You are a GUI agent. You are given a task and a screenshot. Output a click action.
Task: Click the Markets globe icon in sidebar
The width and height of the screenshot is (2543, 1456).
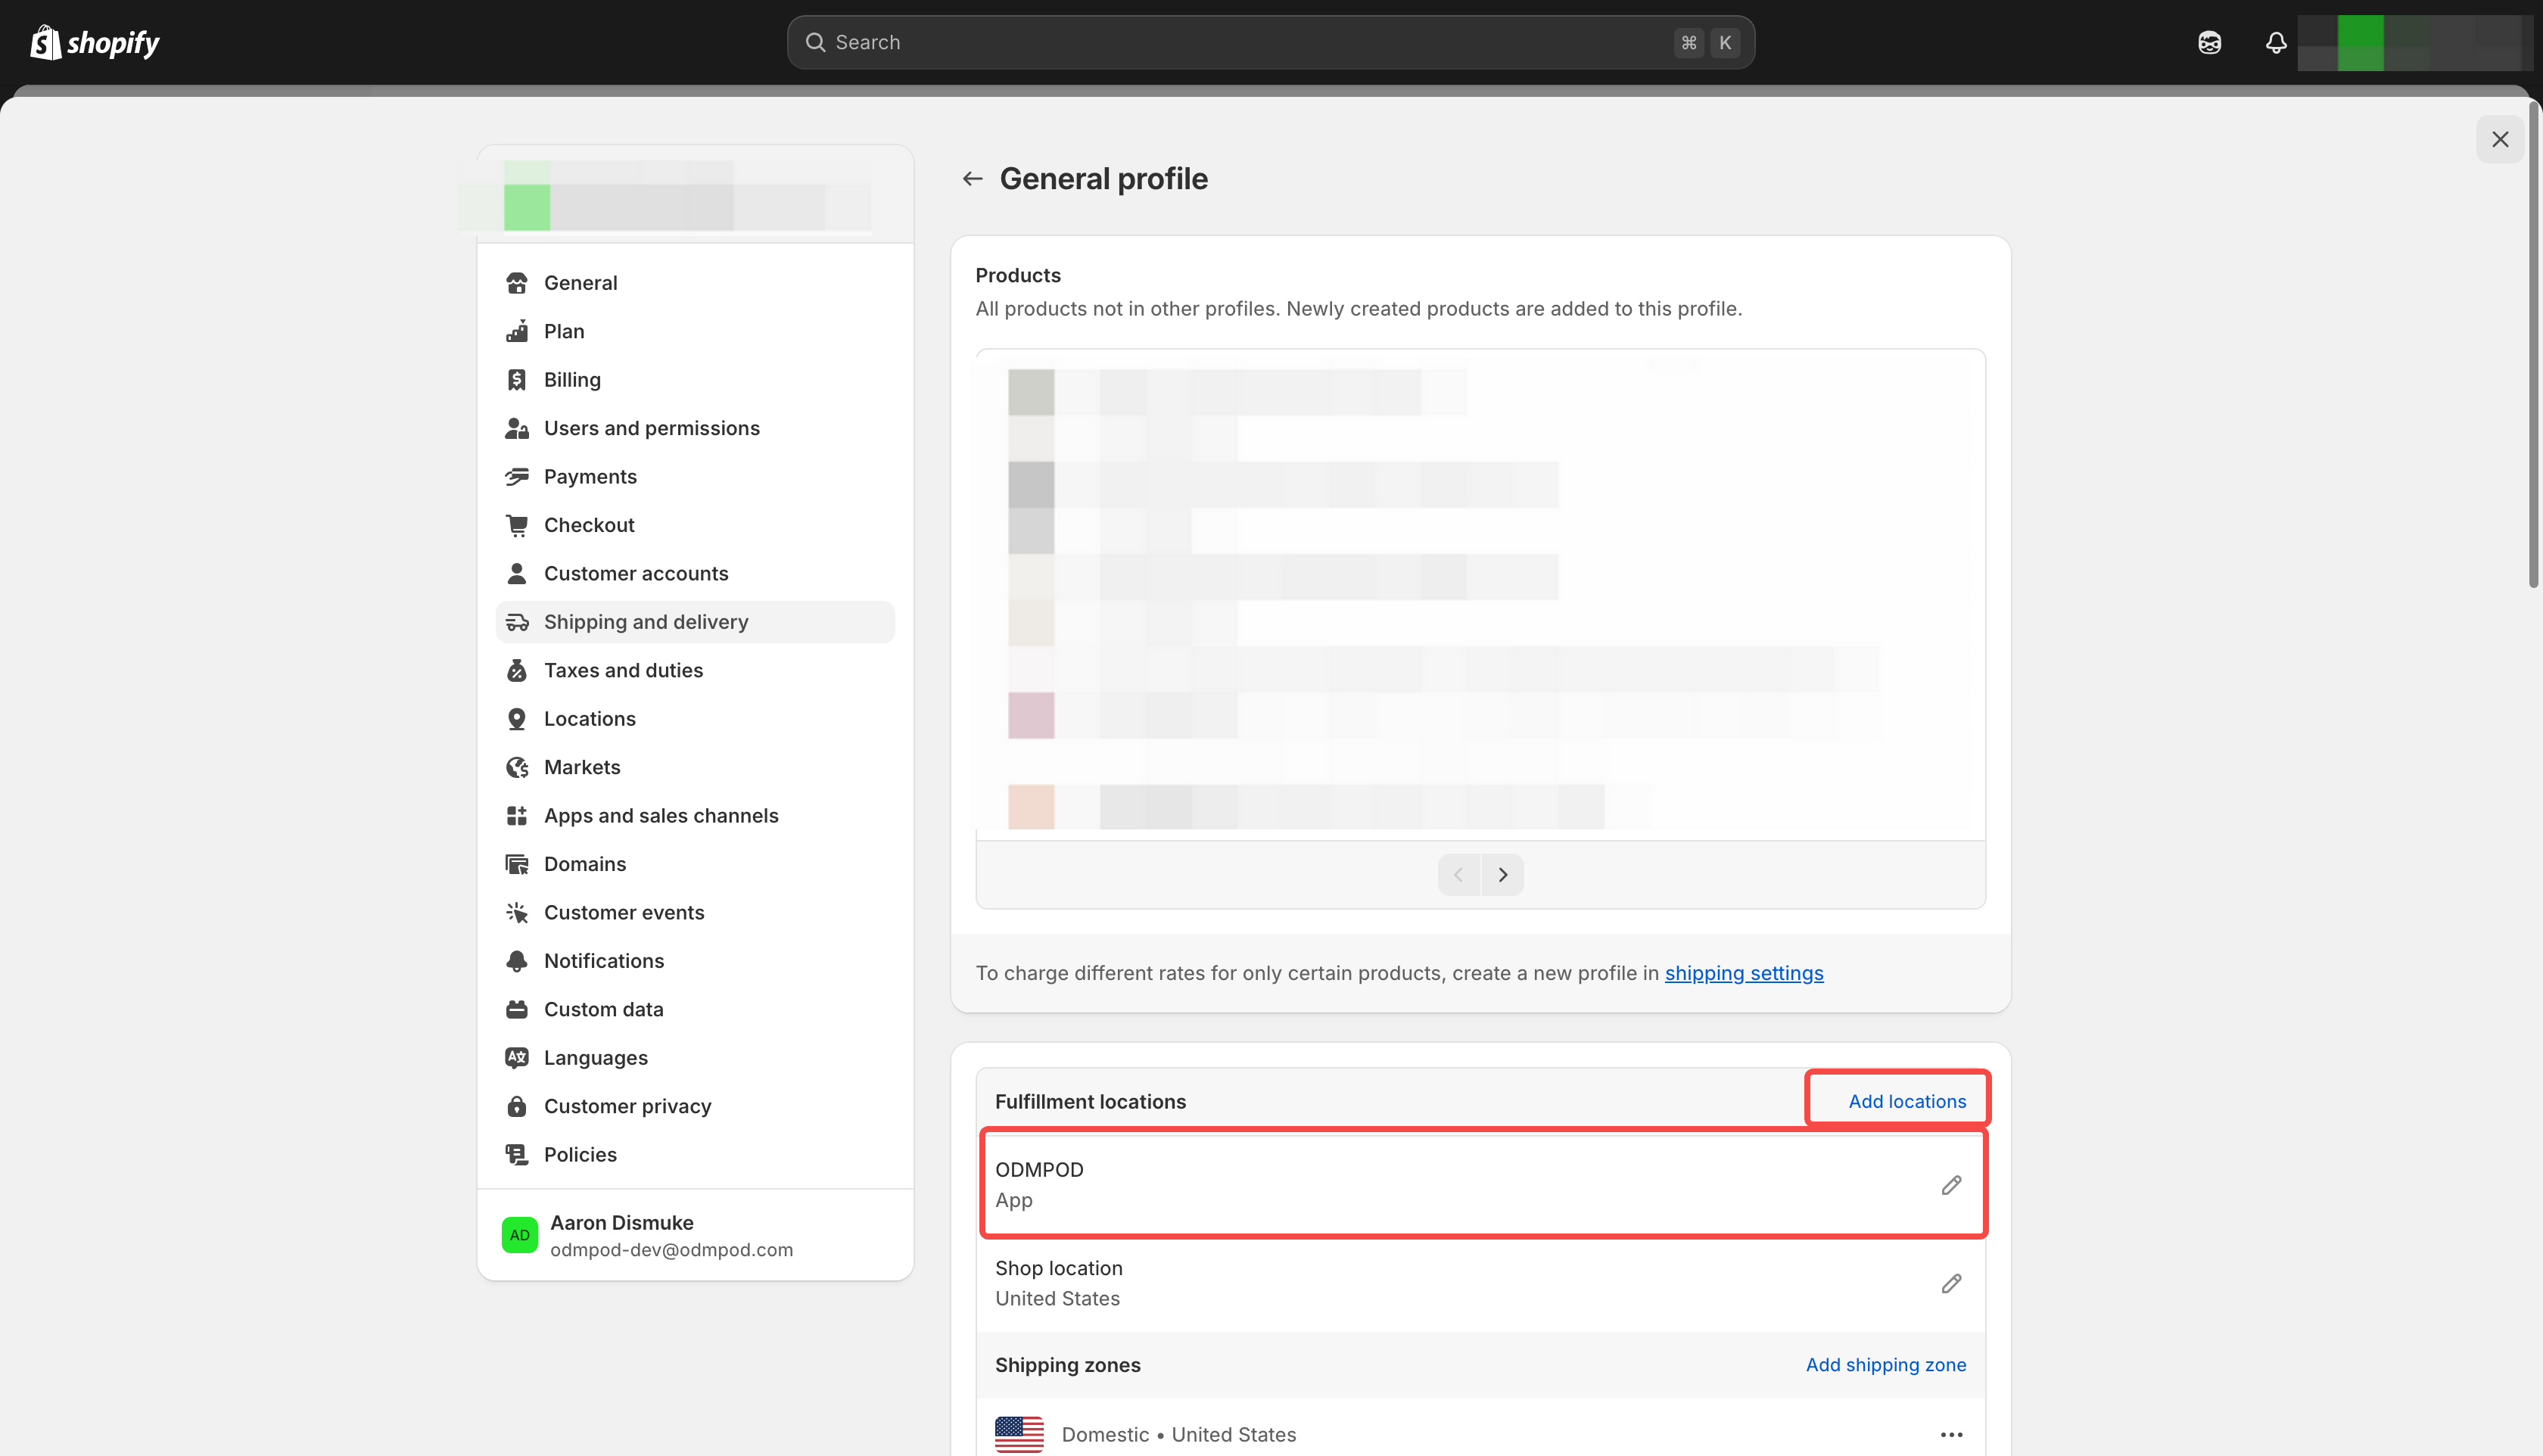coord(517,767)
